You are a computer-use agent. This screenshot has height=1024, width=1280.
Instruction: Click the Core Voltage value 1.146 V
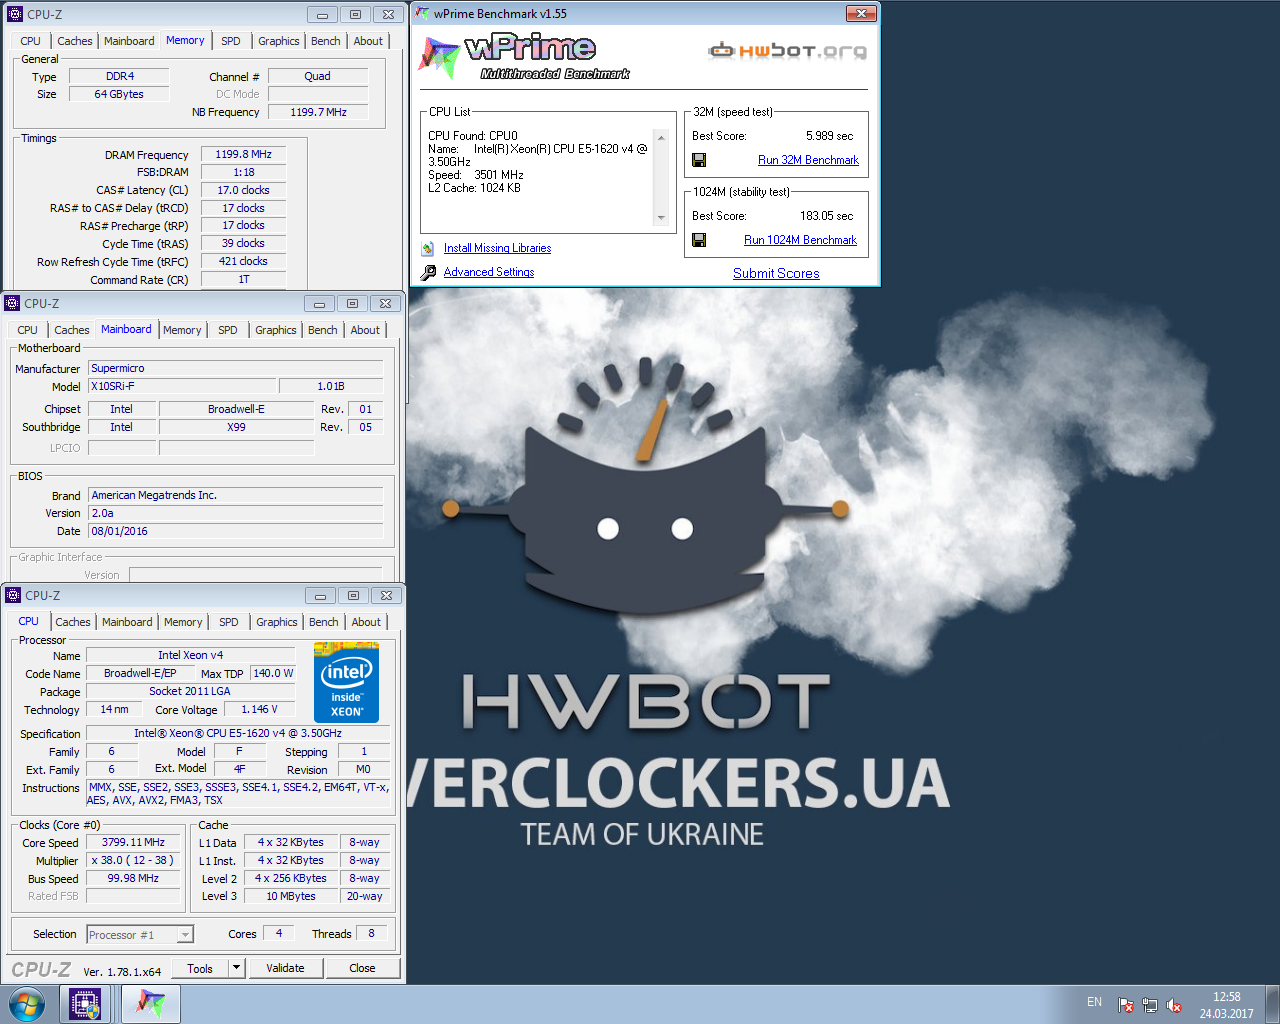coord(260,709)
